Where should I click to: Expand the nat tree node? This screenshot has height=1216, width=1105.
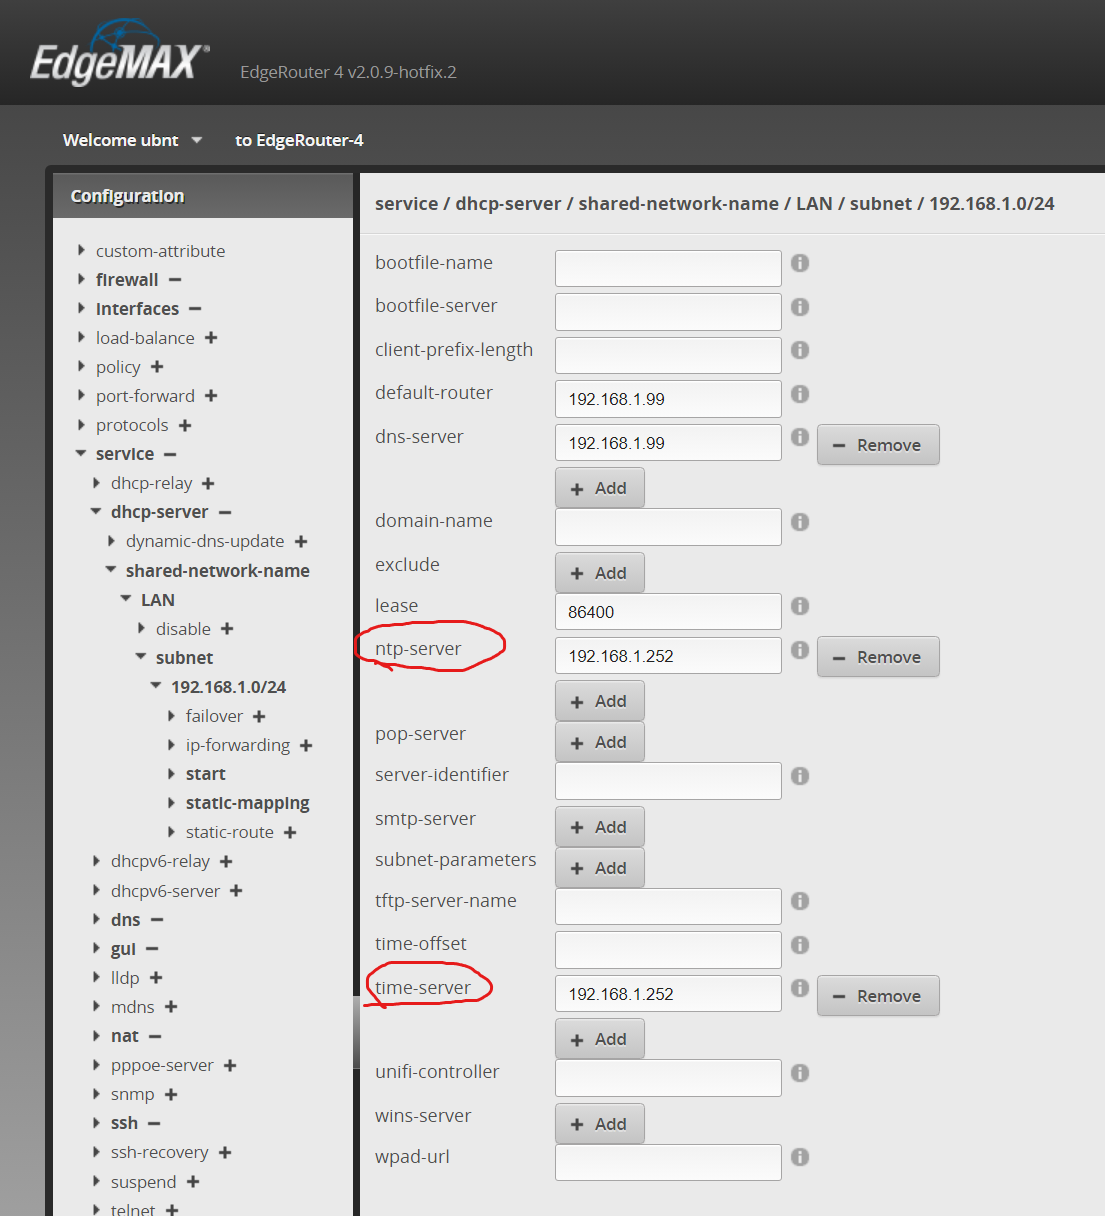tap(96, 1036)
